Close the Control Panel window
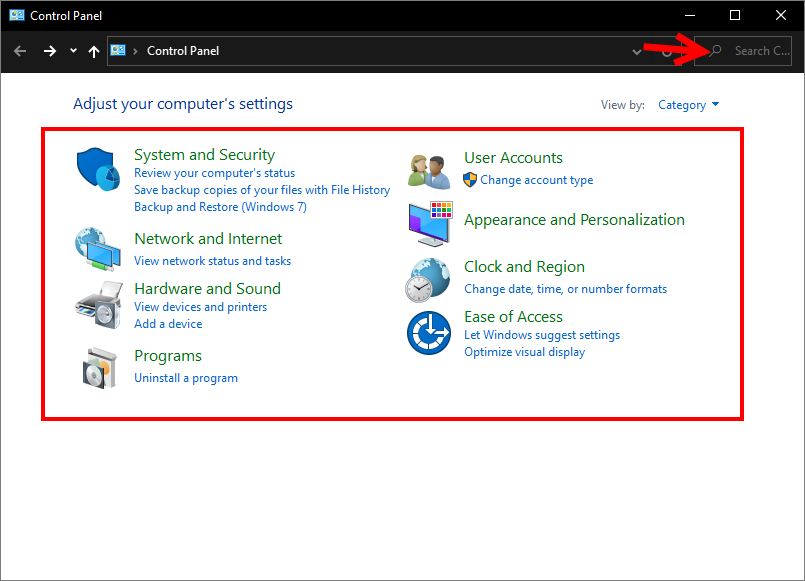The height and width of the screenshot is (581, 805). click(780, 15)
